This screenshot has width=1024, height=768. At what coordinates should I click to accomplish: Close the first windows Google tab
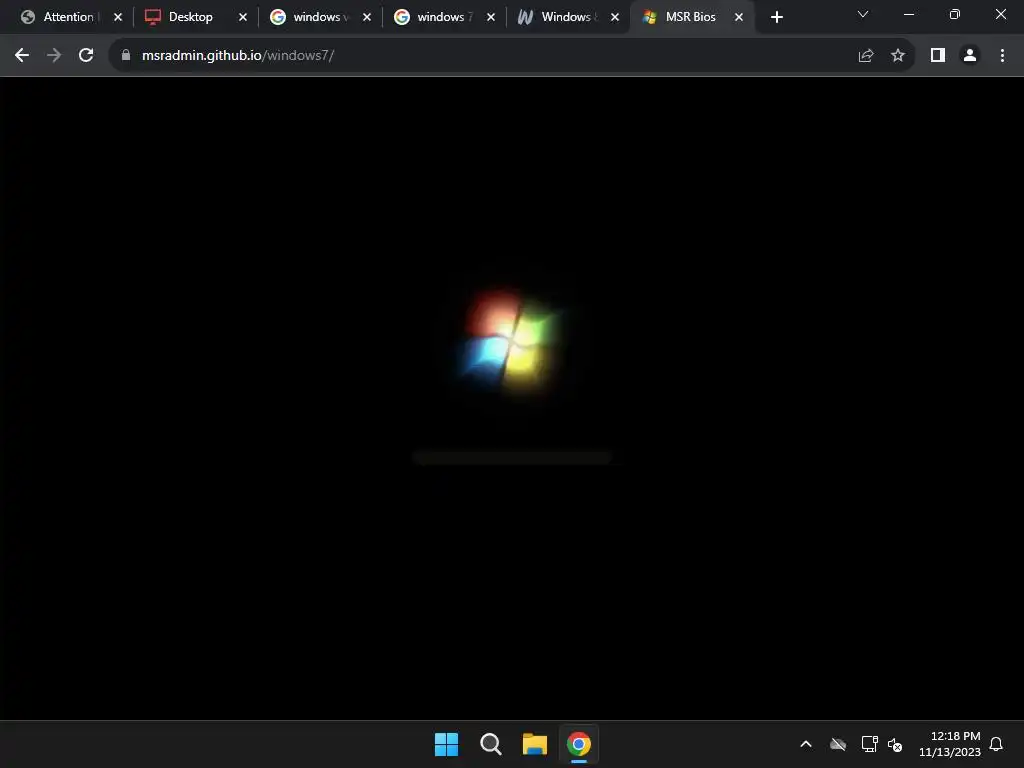pos(367,17)
